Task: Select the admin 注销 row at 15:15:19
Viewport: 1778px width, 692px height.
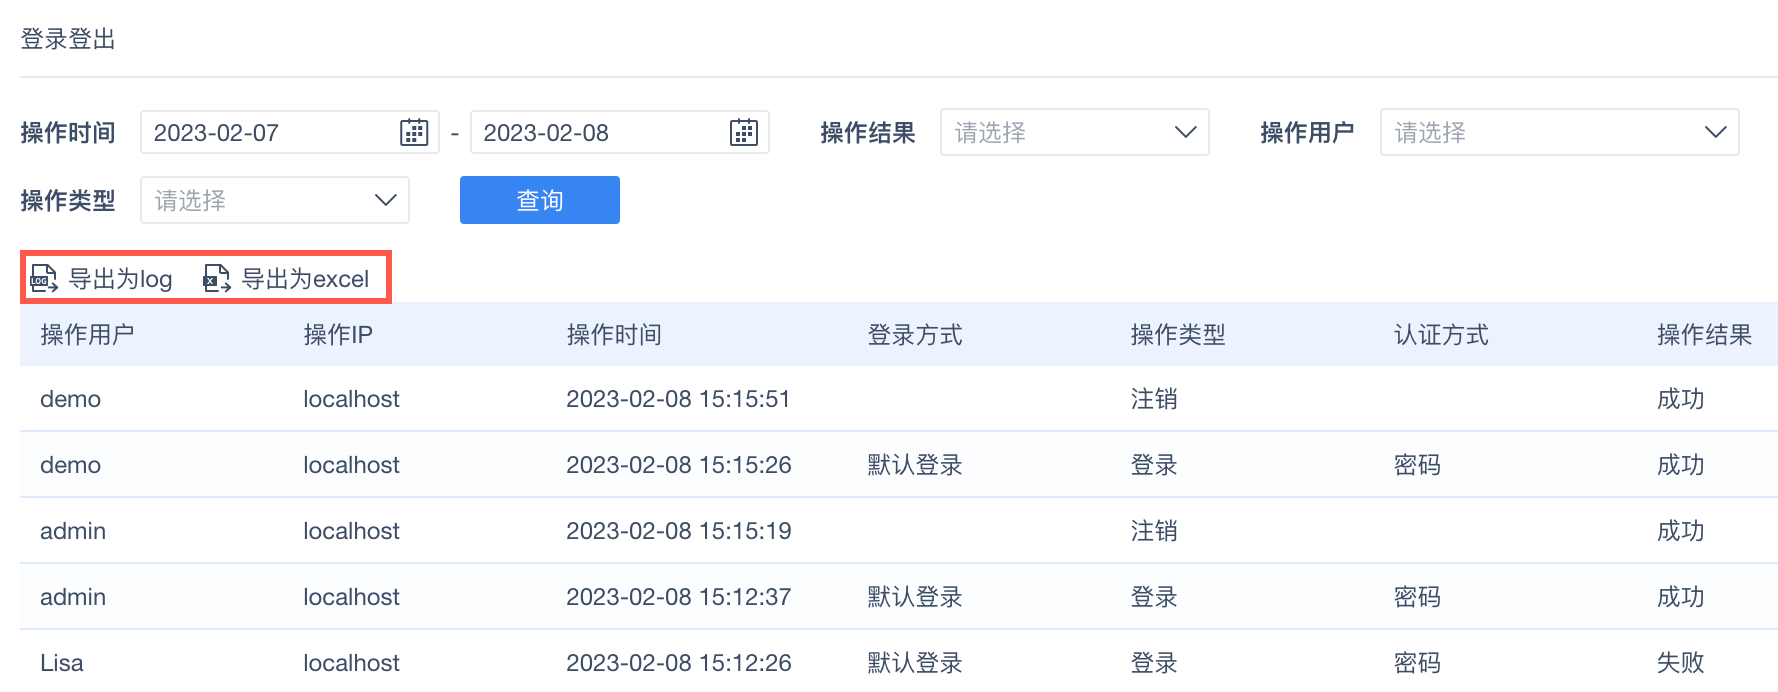Action: 678,531
